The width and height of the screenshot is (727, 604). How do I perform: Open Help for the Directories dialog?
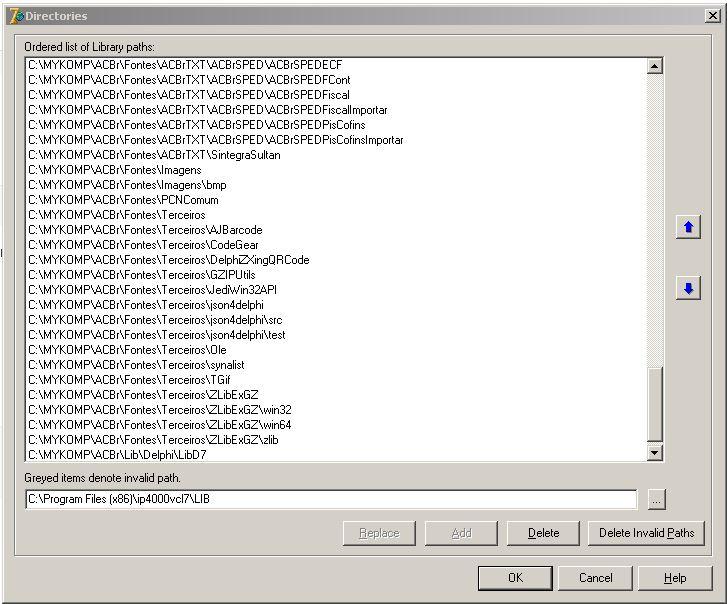click(x=675, y=578)
